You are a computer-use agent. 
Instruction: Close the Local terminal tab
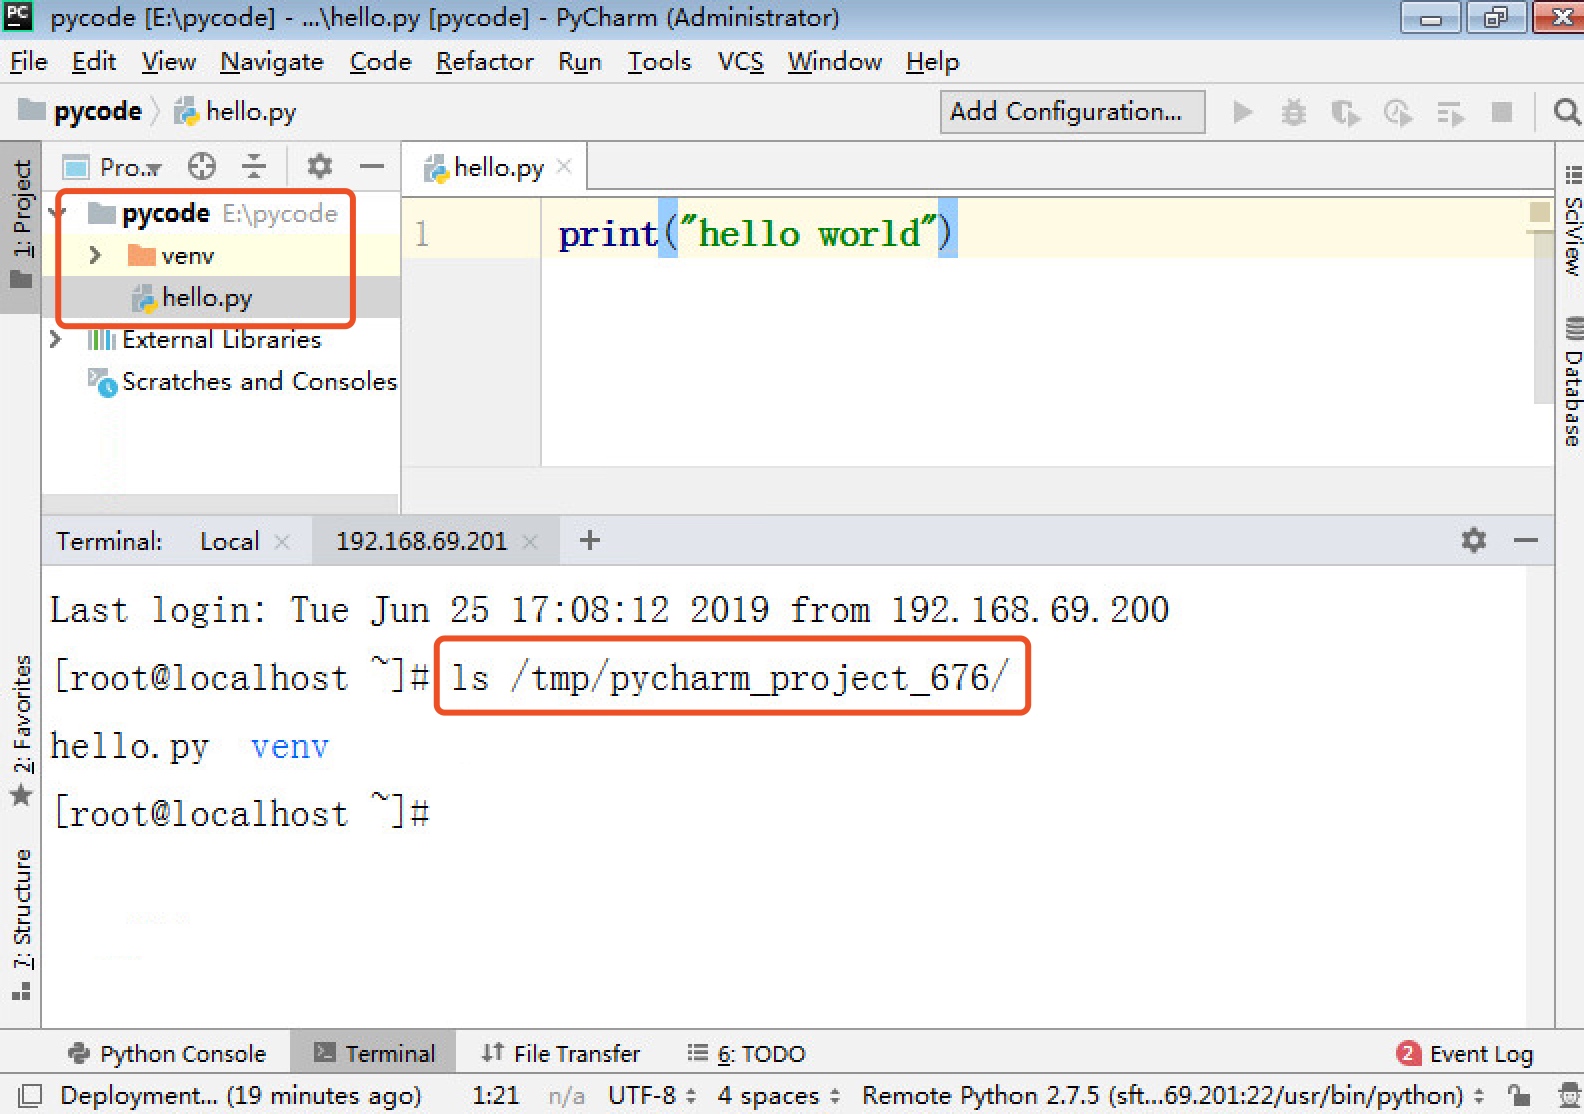(282, 542)
